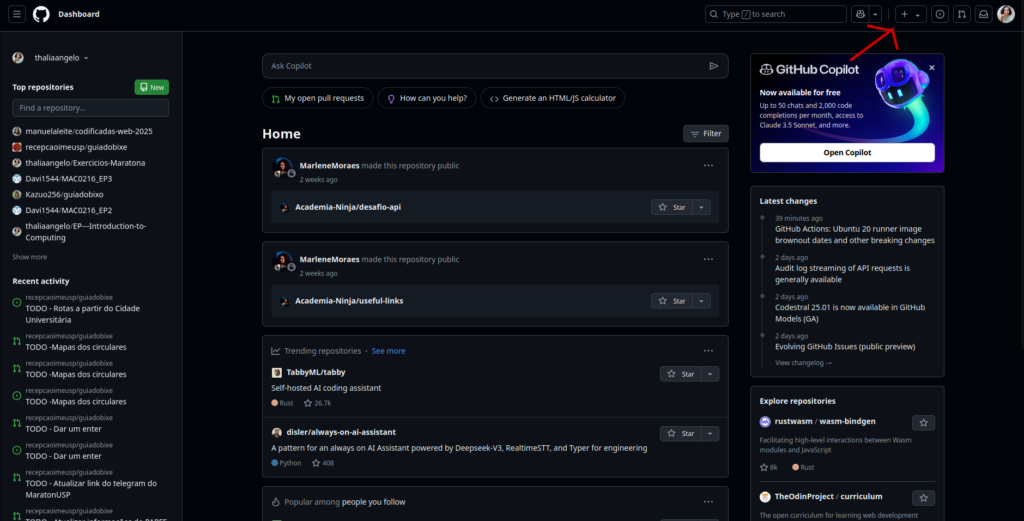
Task: Click View changelog link
Action: coord(803,362)
